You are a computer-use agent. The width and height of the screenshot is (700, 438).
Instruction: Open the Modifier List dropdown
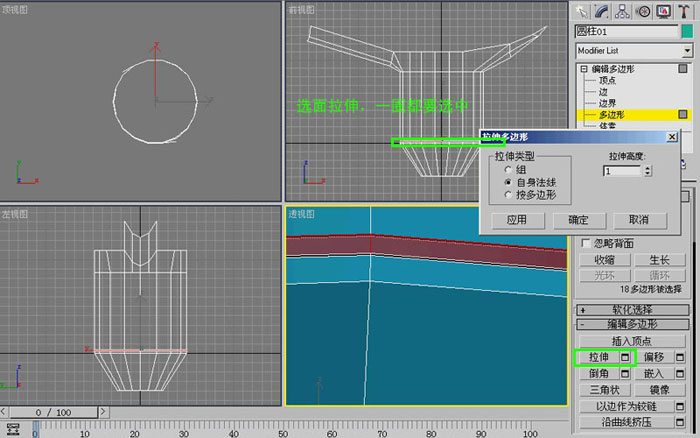[x=687, y=51]
